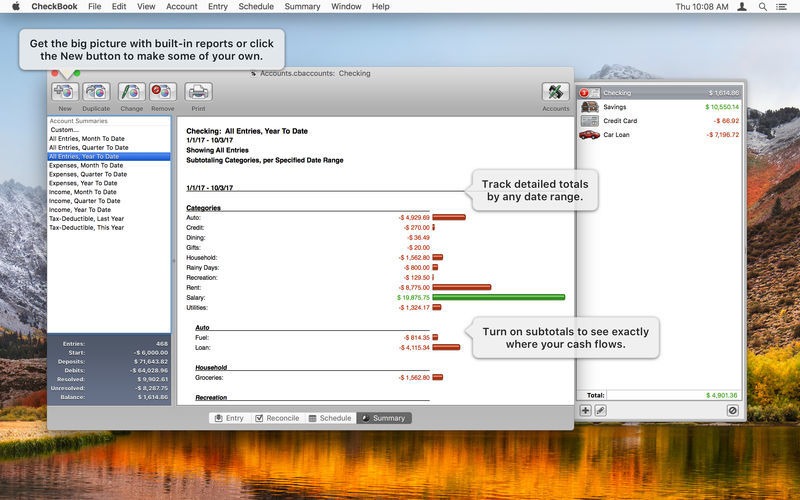Click the edit account pencil button
The image size is (800, 500).
[601, 411]
